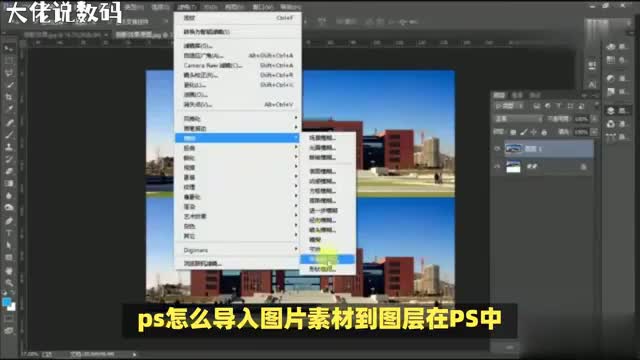
Task: Select the Move tool
Action: point(9,49)
